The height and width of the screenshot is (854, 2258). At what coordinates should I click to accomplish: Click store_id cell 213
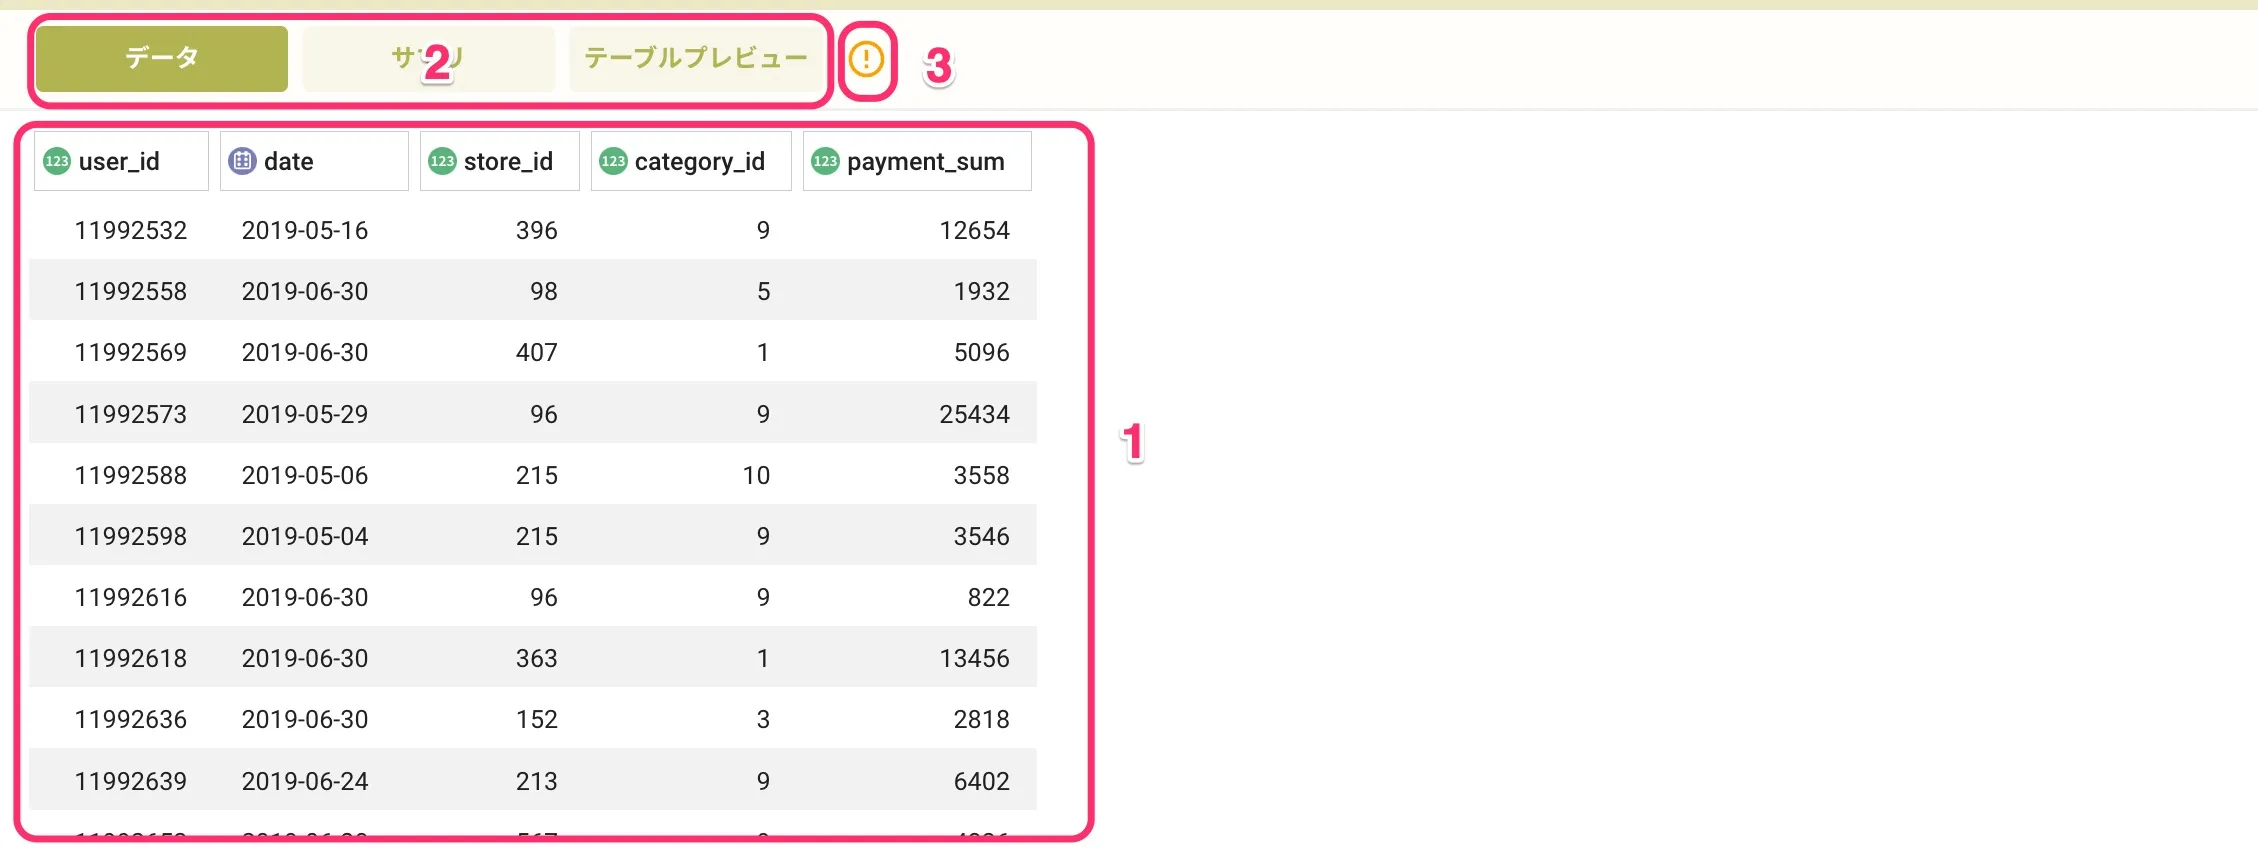click(x=537, y=782)
